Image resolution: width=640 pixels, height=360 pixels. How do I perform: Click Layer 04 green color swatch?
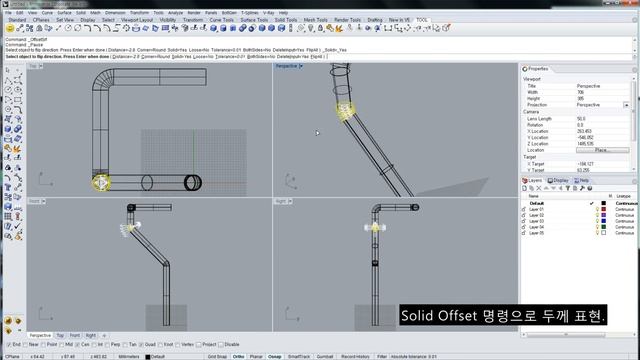[604, 227]
